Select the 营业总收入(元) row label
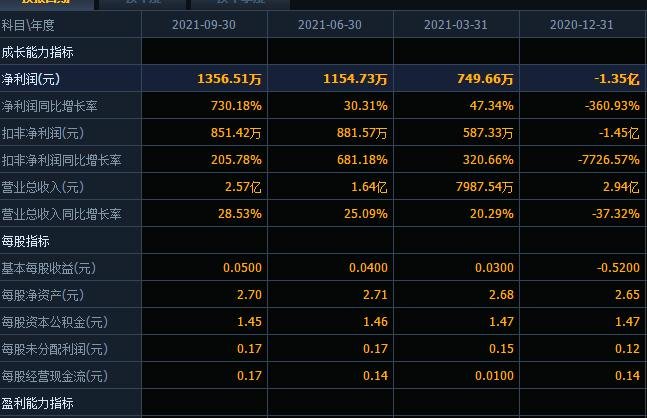This screenshot has height=418, width=647. click(43, 187)
